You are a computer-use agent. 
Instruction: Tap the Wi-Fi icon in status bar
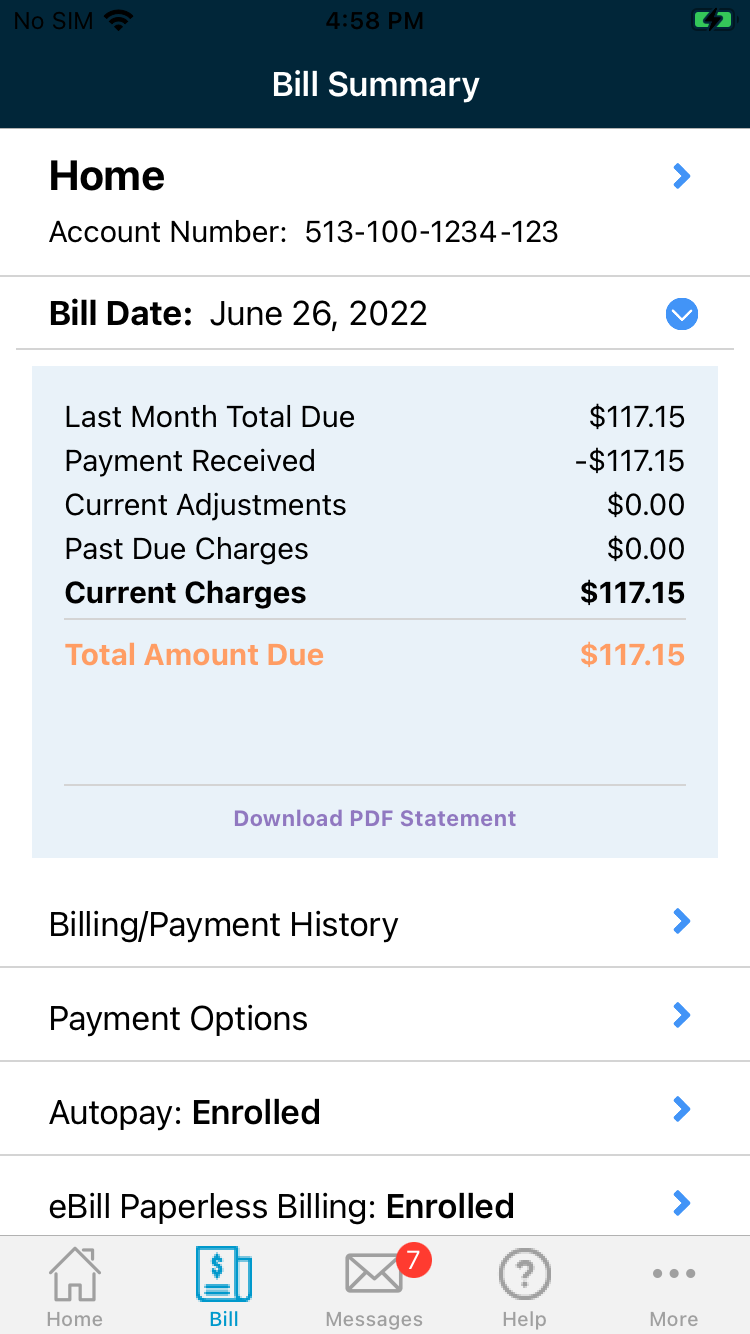coord(119,21)
